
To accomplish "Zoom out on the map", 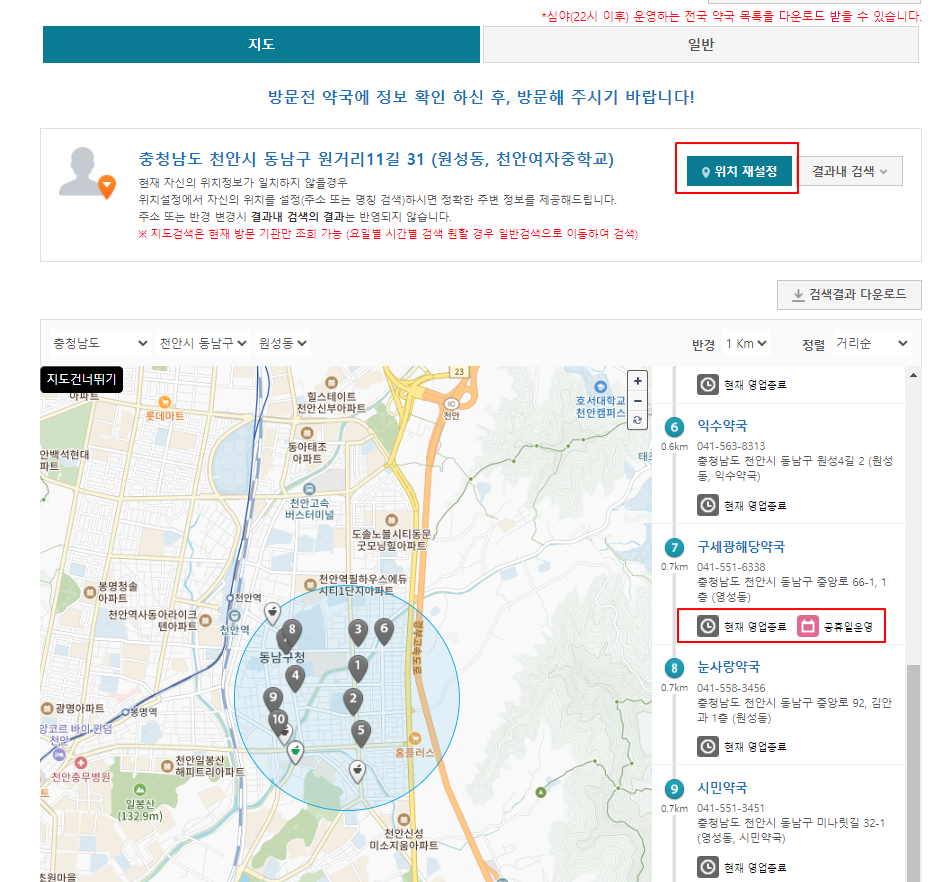I will coord(637,401).
